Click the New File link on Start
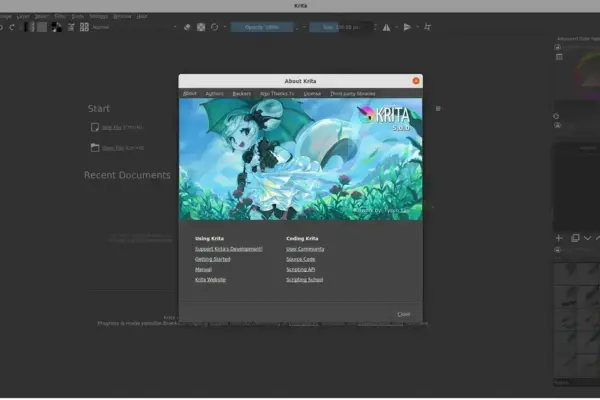The image size is (600, 400). click(111, 127)
